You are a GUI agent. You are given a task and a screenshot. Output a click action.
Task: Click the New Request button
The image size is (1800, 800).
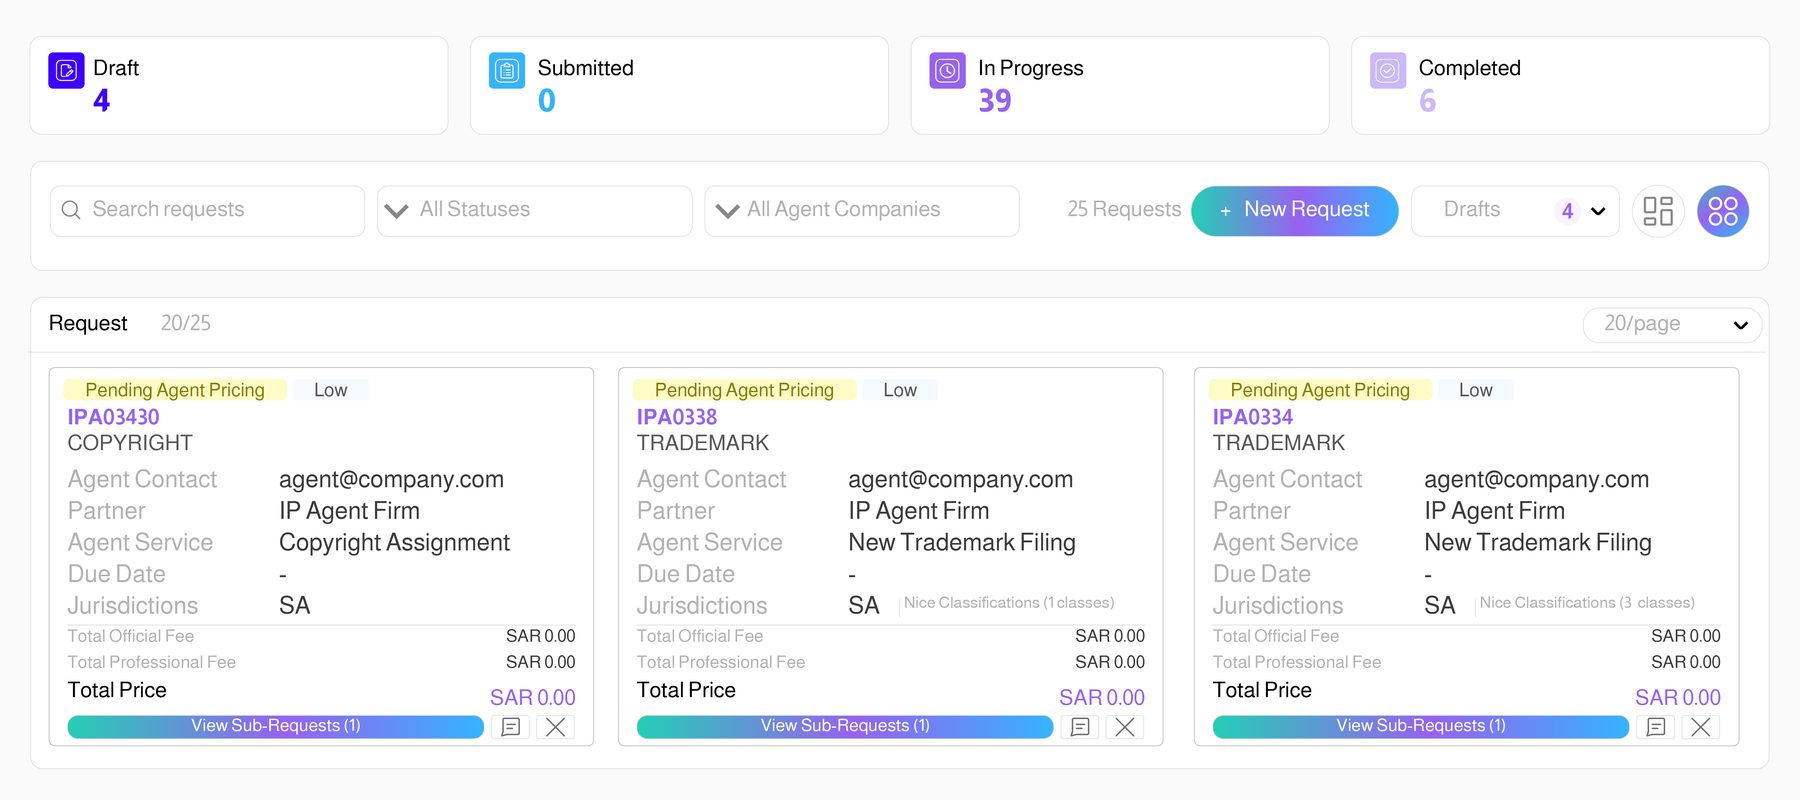tap(1295, 211)
